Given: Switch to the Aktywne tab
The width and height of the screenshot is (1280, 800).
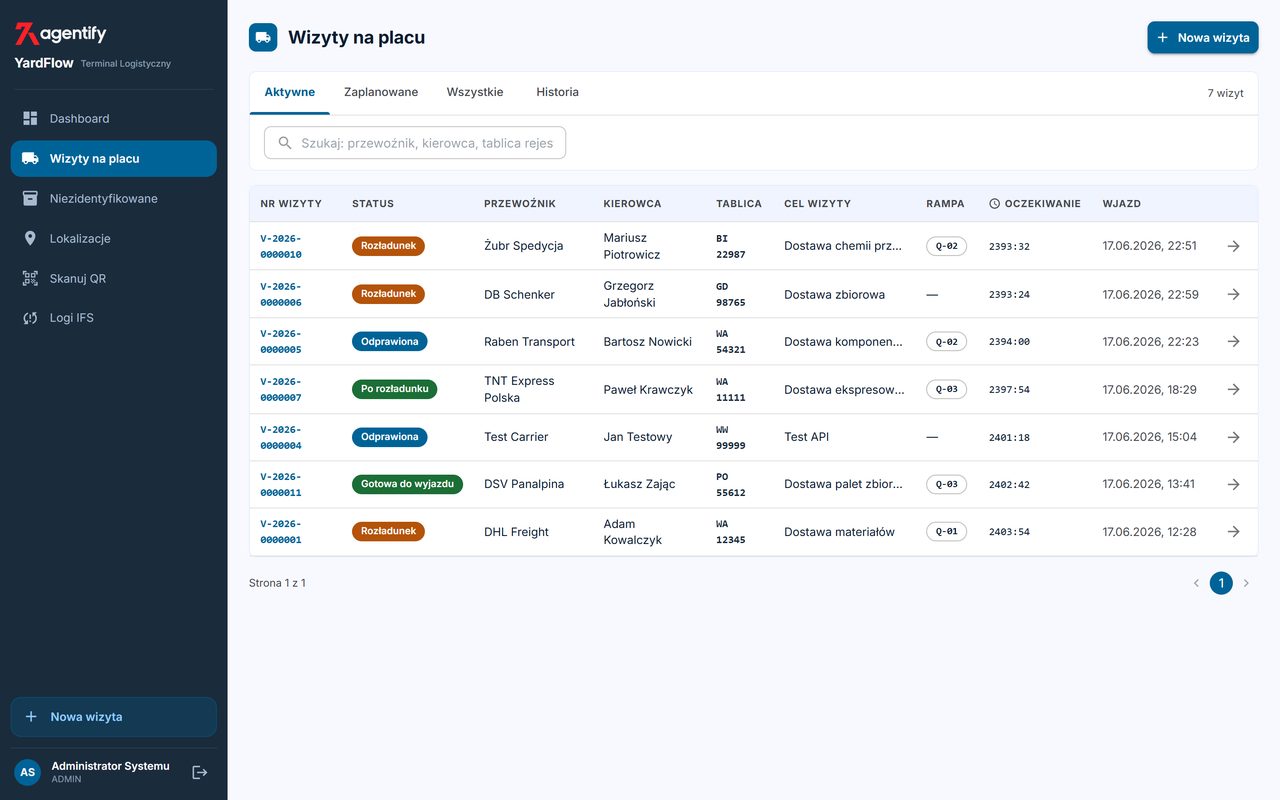Looking at the screenshot, I should coord(290,92).
